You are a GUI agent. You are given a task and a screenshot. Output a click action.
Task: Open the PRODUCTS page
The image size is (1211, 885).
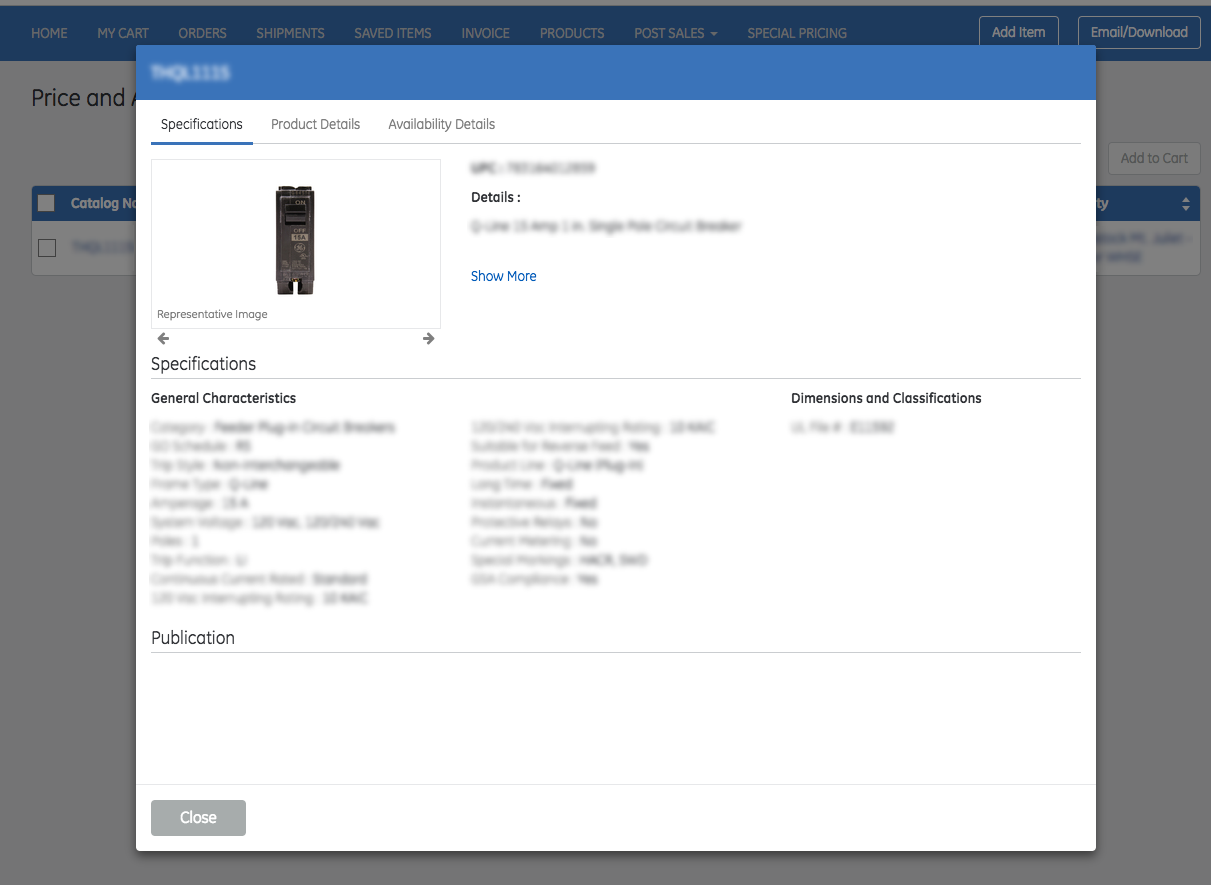[x=572, y=33]
